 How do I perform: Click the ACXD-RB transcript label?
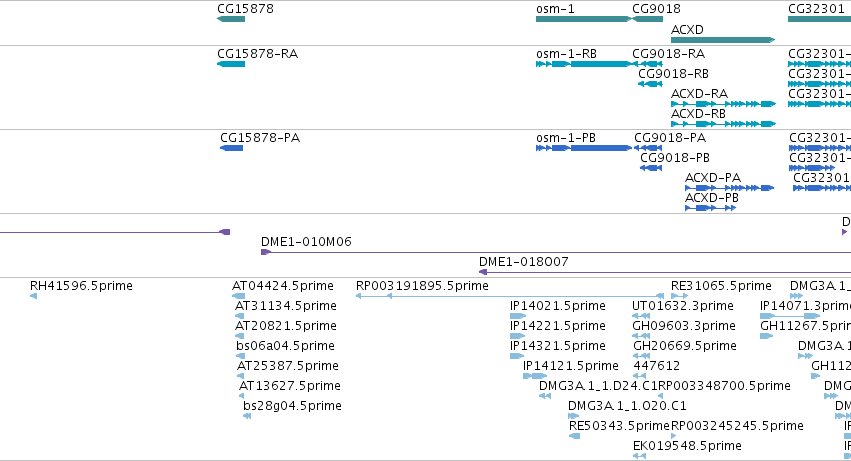(x=698, y=114)
